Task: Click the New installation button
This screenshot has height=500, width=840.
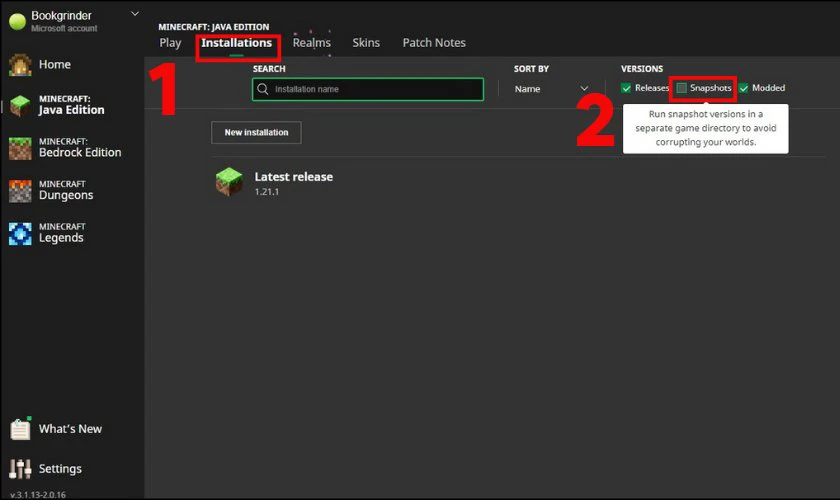Action: (256, 132)
